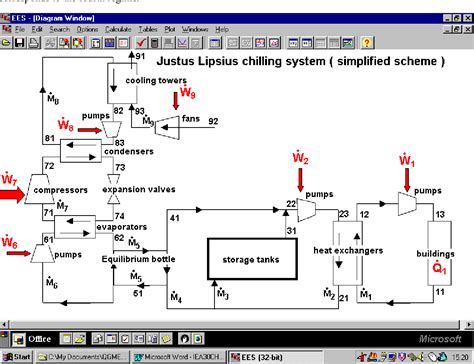The height and width of the screenshot is (364, 474).
Task: Click the open folder icon on Office bar
Action: tap(80, 339)
